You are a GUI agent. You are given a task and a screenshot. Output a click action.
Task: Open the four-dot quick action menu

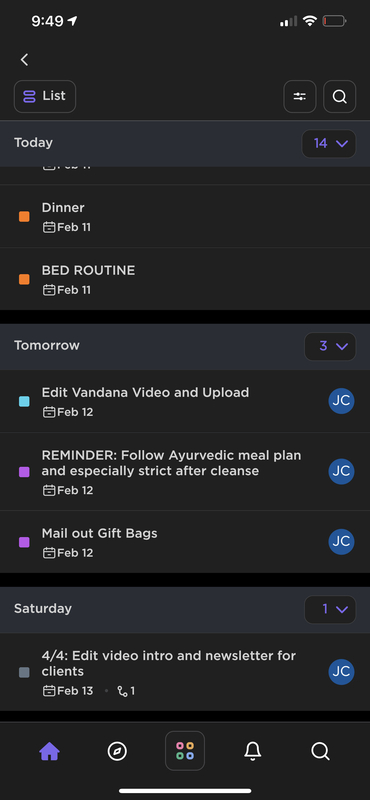(185, 751)
